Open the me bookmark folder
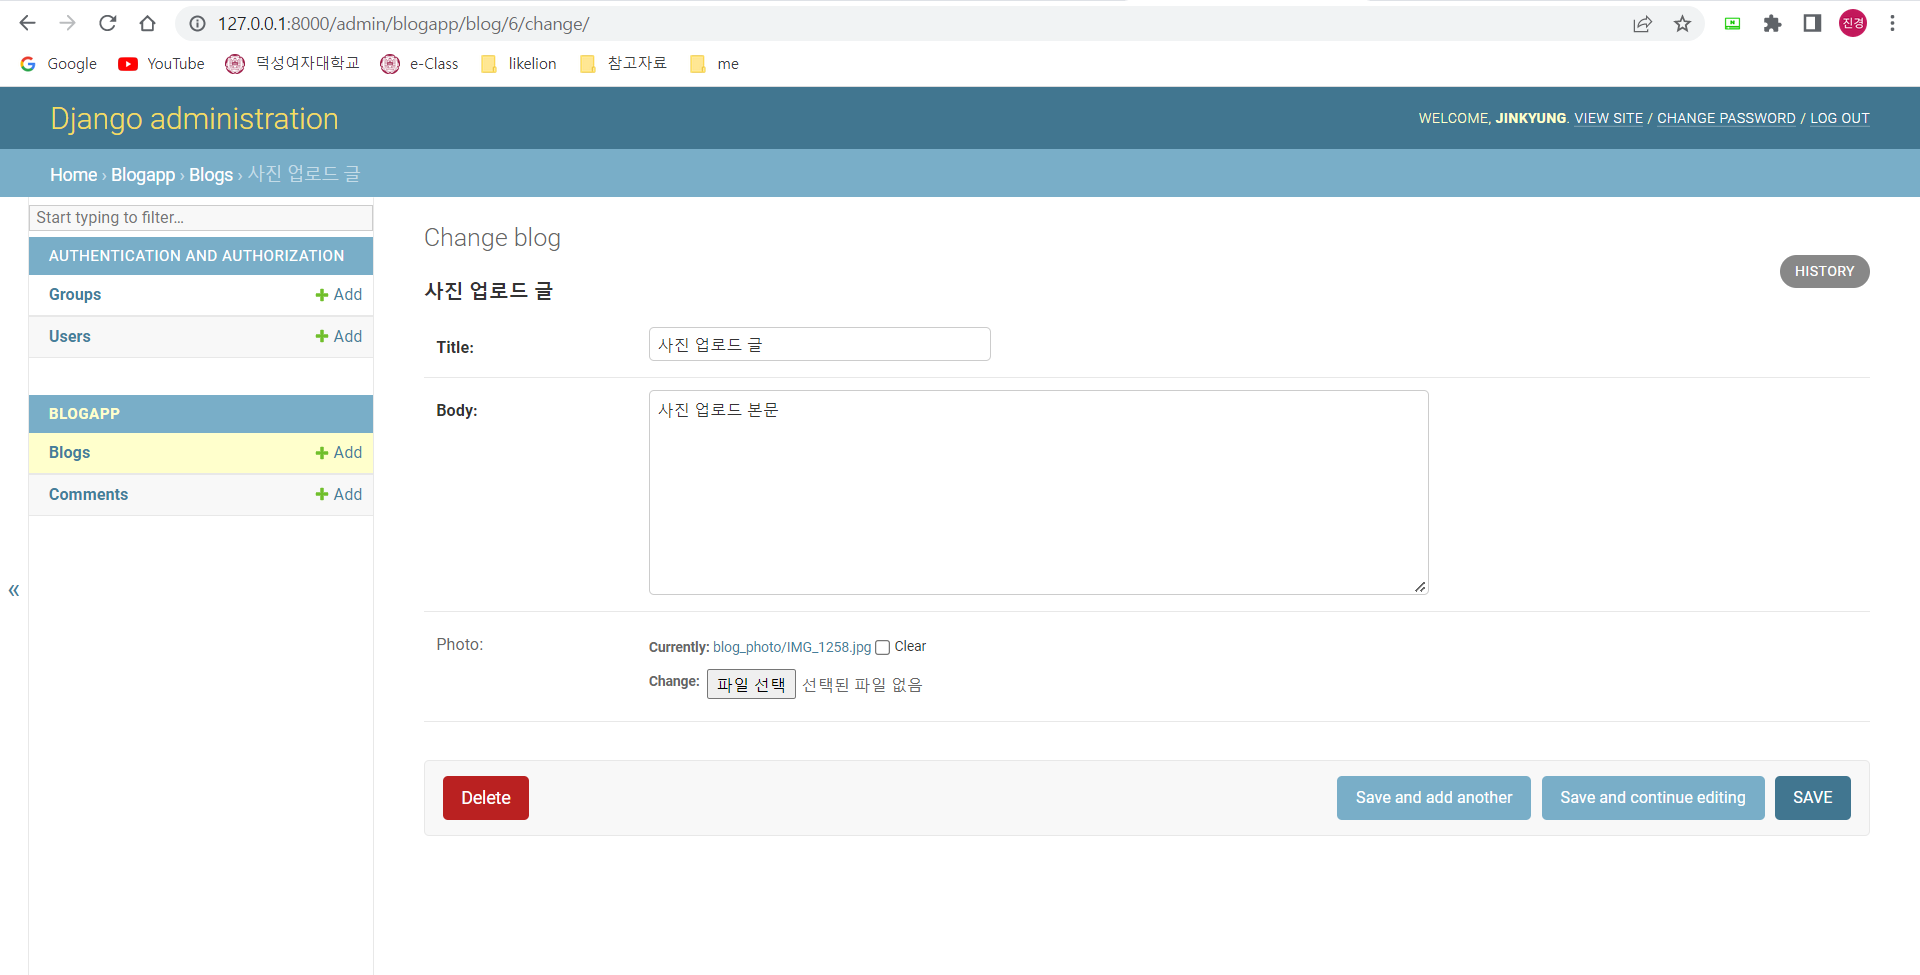Image resolution: width=1920 pixels, height=975 pixels. 714,64
